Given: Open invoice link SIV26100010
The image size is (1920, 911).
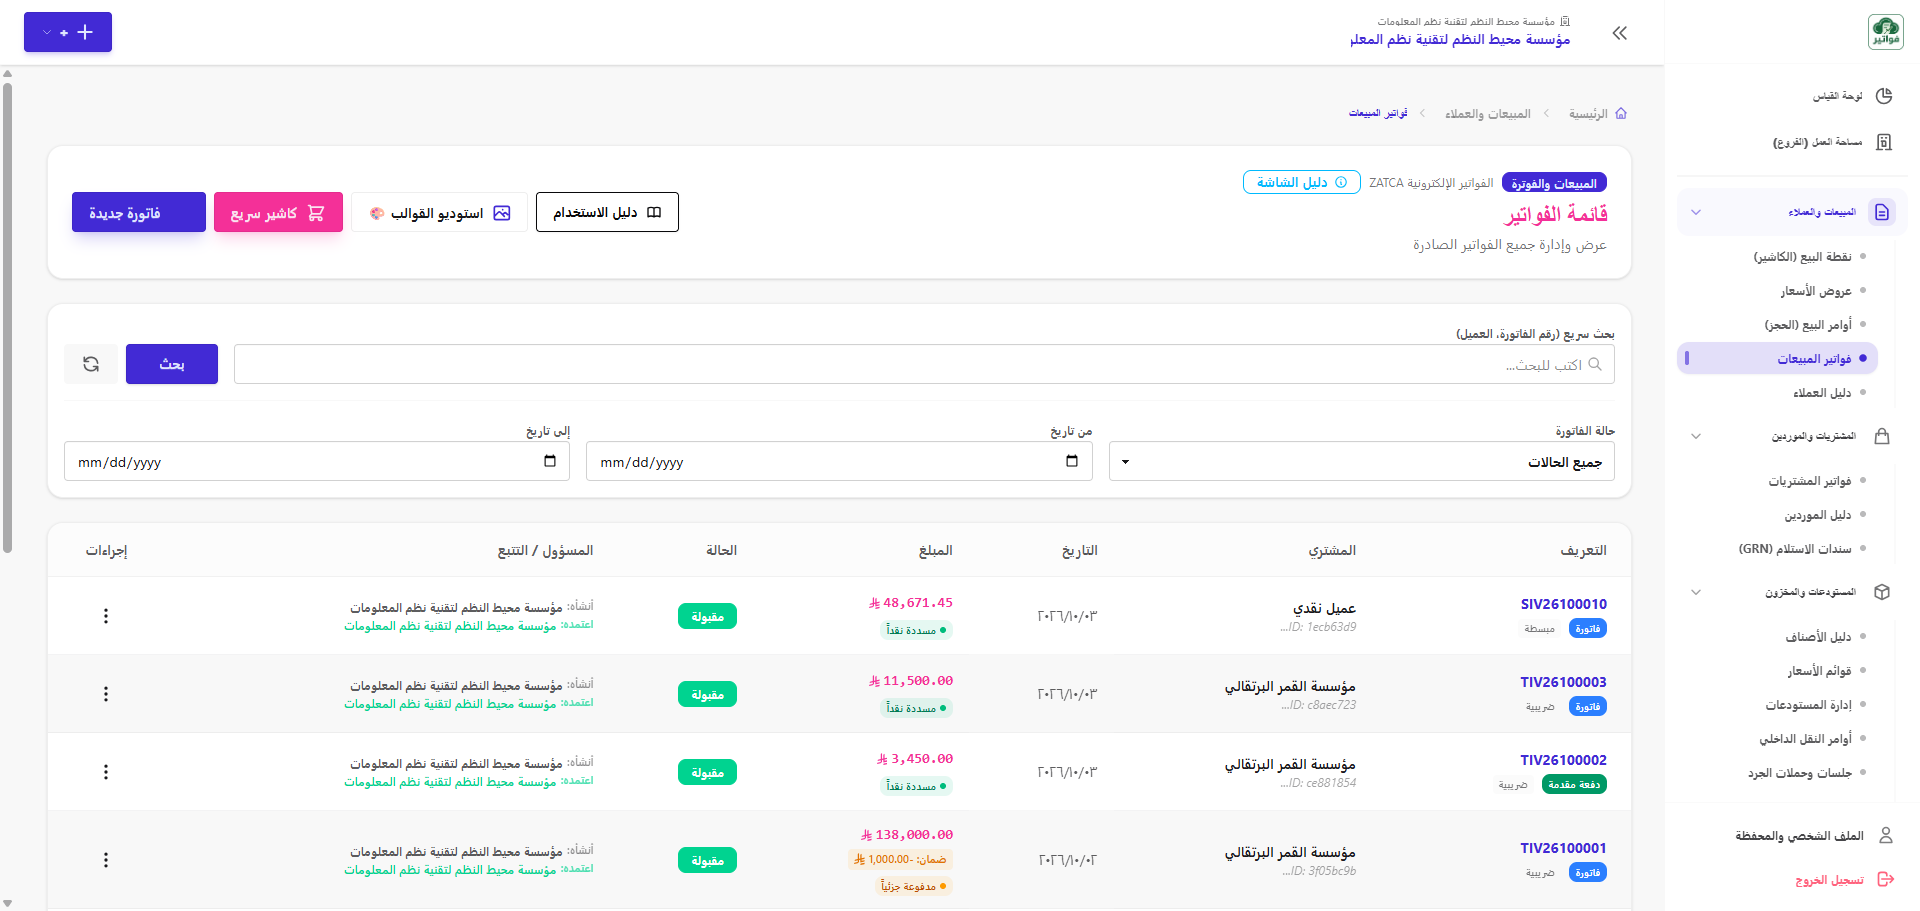Looking at the screenshot, I should (x=1564, y=604).
